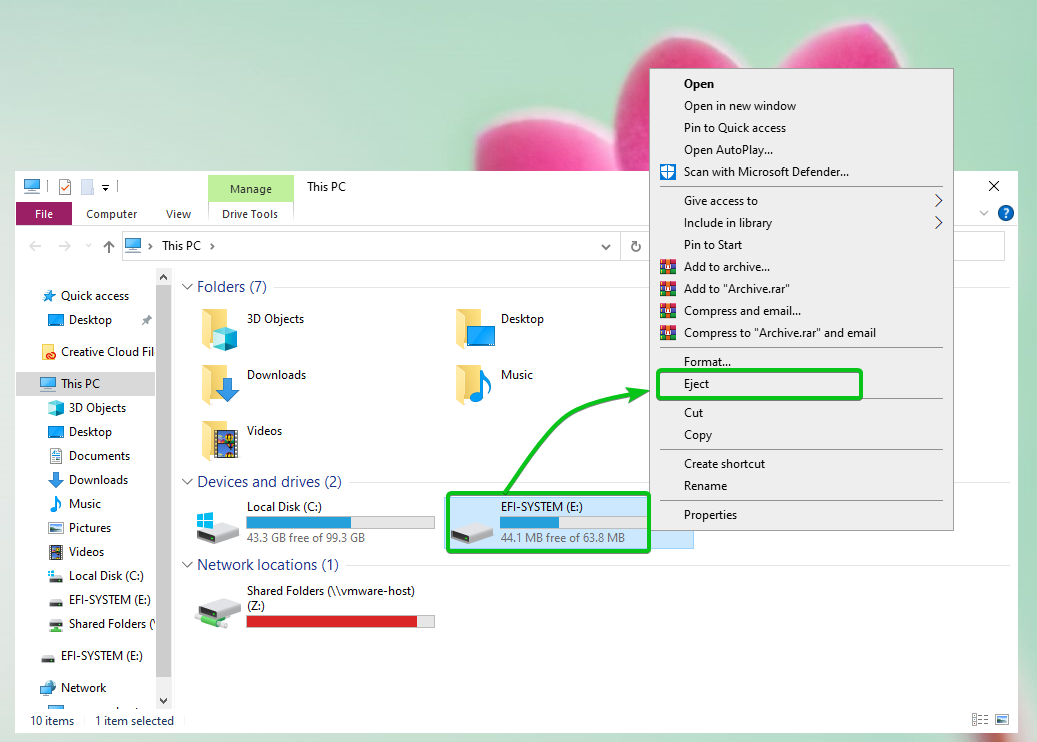Expand the Give access to submenu
1037x742 pixels.
[x=938, y=201]
